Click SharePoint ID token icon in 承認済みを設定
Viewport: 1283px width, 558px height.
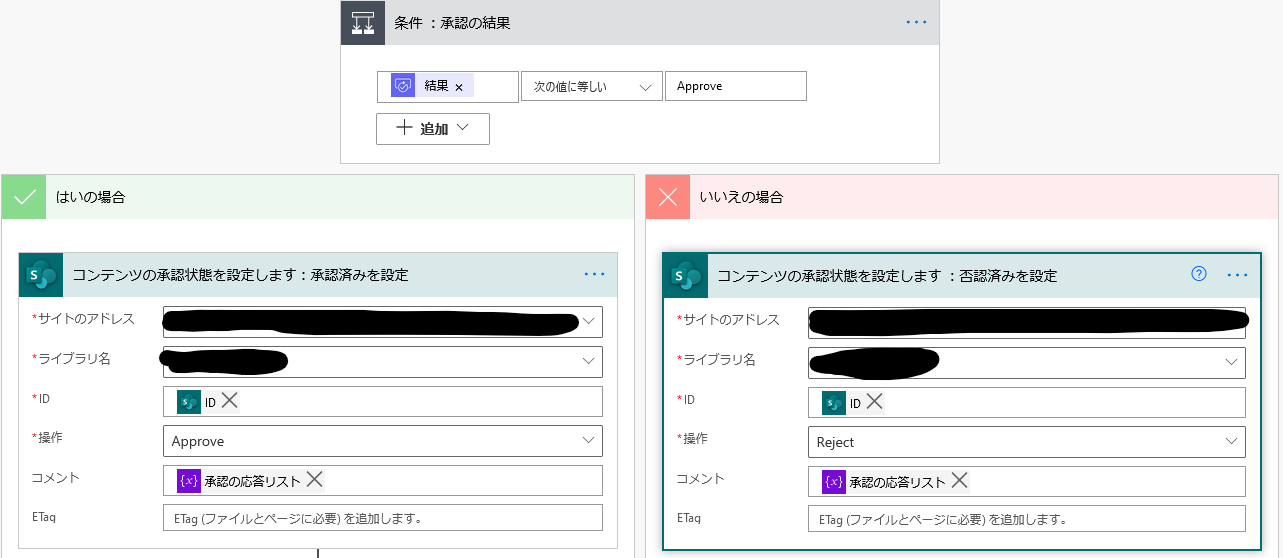pyautogui.click(x=189, y=402)
